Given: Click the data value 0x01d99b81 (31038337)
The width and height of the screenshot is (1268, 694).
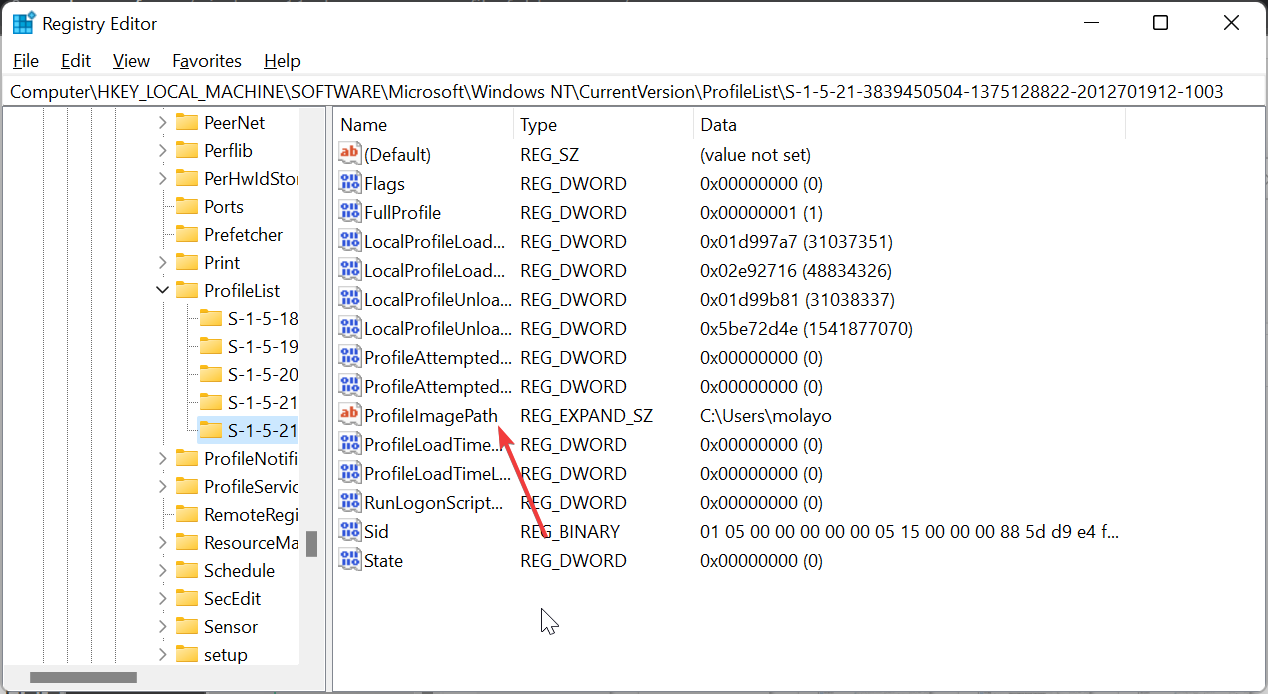Looking at the screenshot, I should tap(797, 299).
